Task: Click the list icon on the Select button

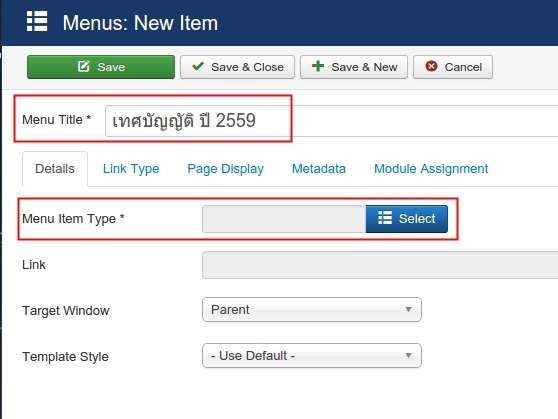Action: click(385, 218)
